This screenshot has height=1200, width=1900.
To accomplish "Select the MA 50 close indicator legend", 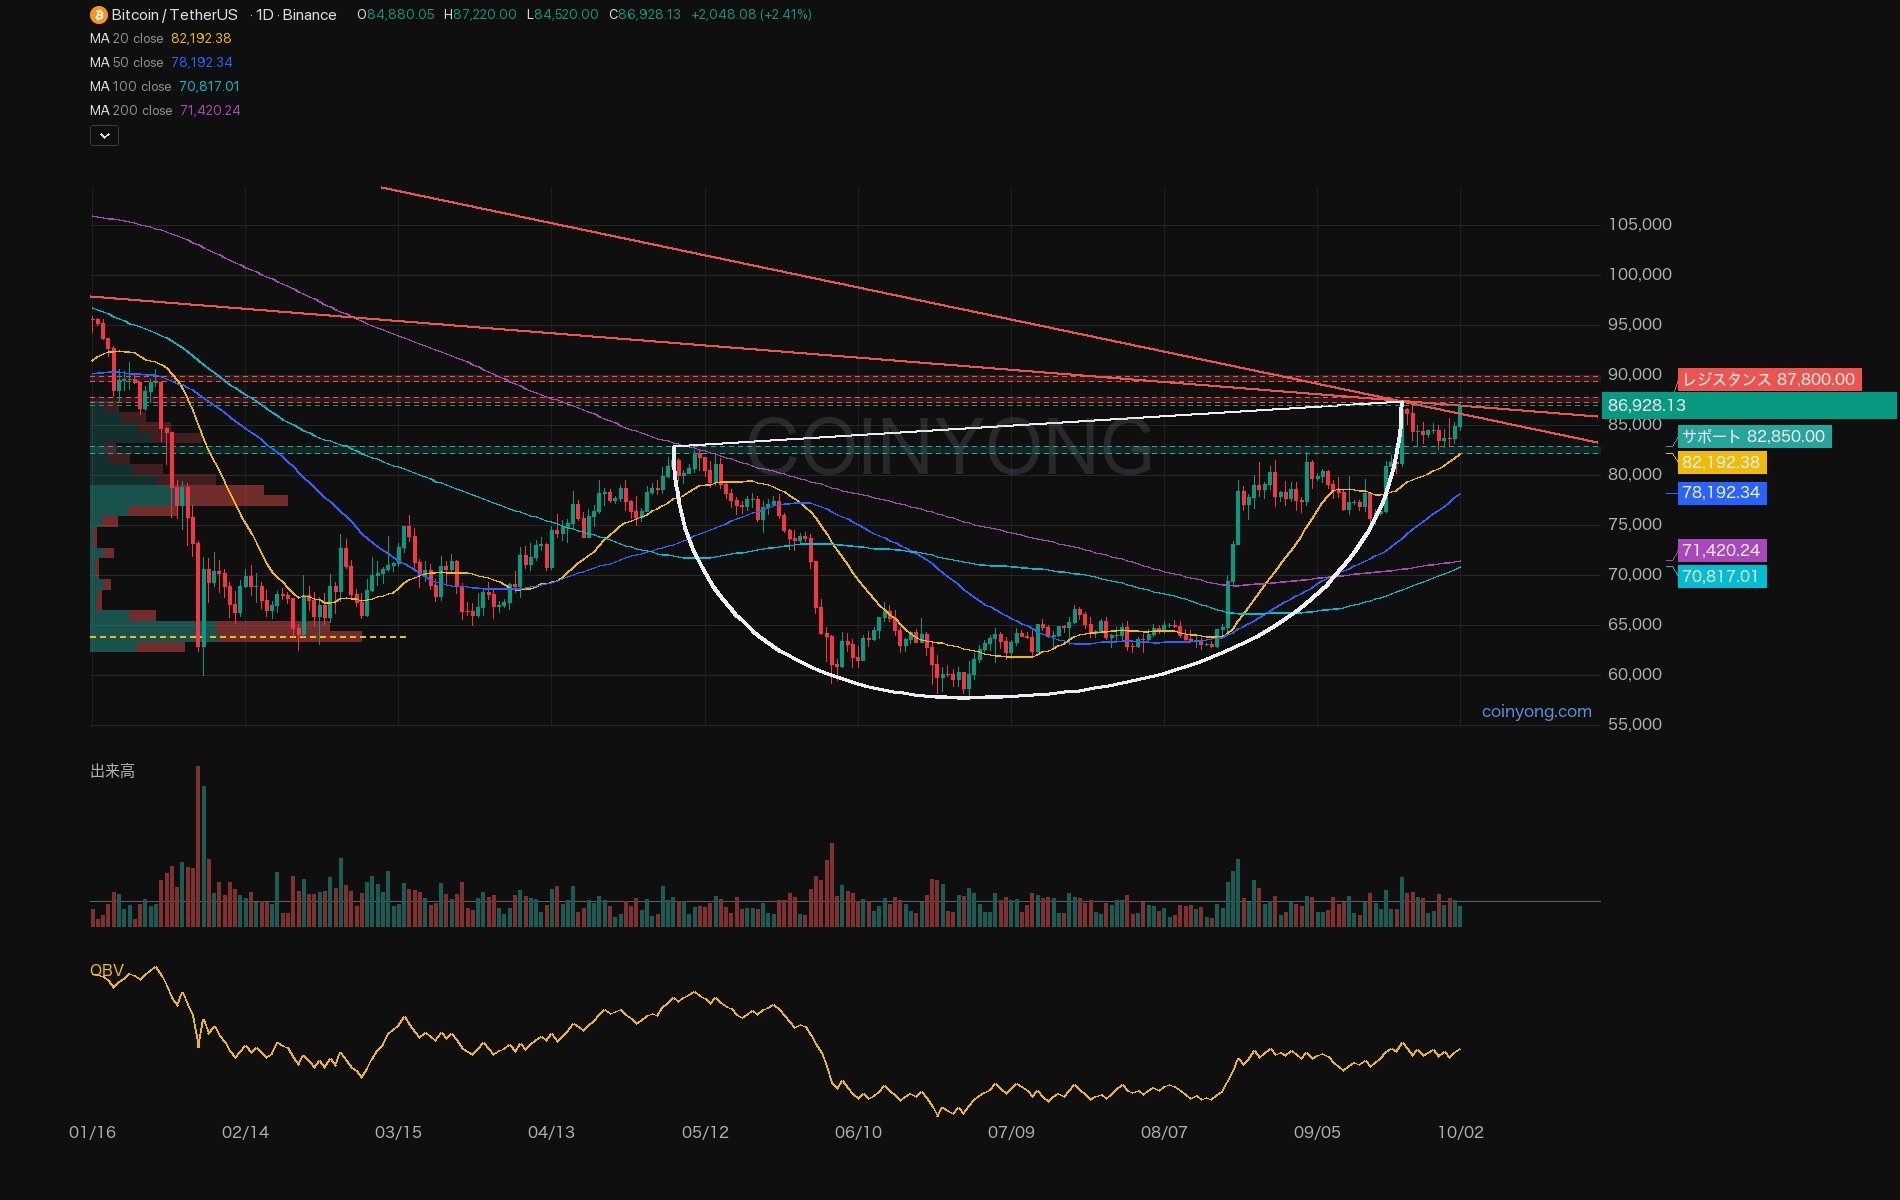I will click(161, 62).
